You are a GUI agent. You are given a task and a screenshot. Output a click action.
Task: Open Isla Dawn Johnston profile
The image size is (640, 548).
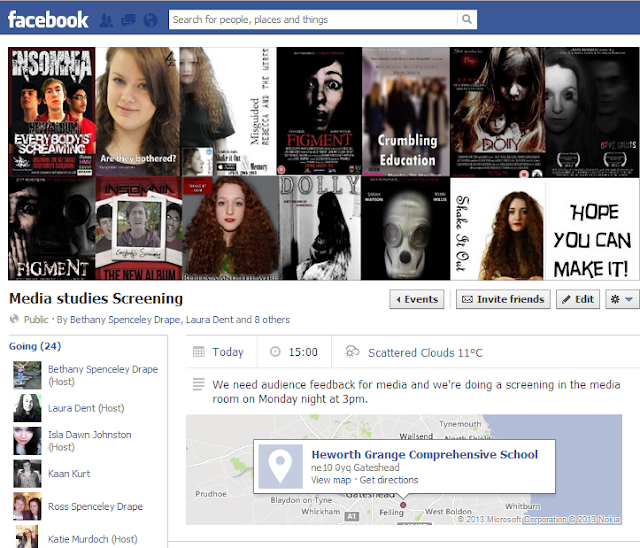89,435
